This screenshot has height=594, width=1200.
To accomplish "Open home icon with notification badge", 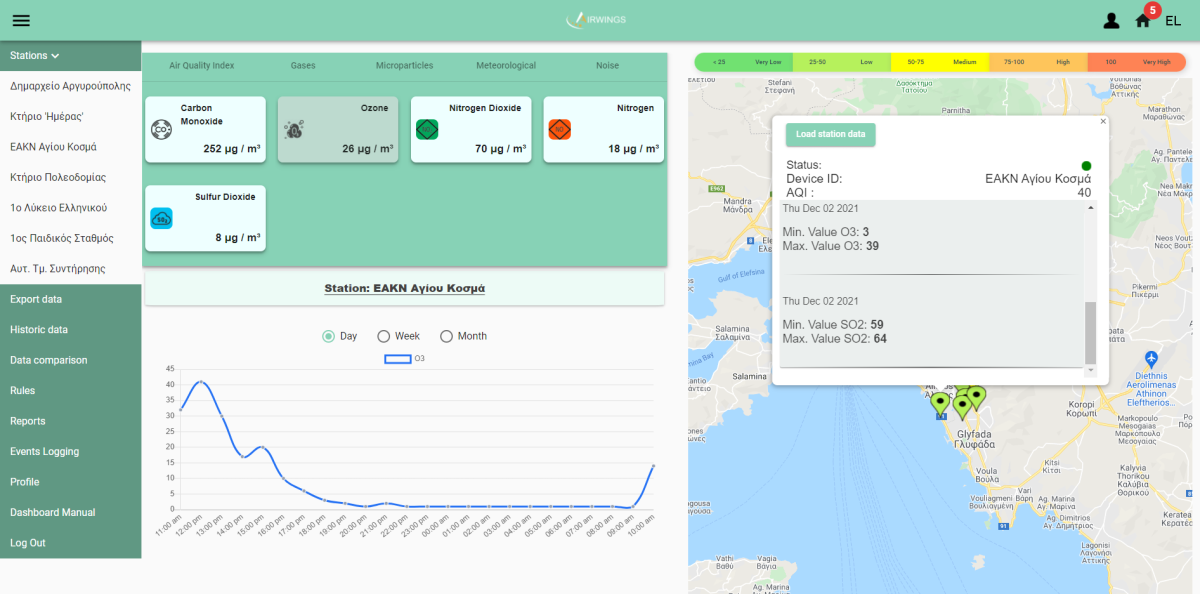I will point(1143,20).
